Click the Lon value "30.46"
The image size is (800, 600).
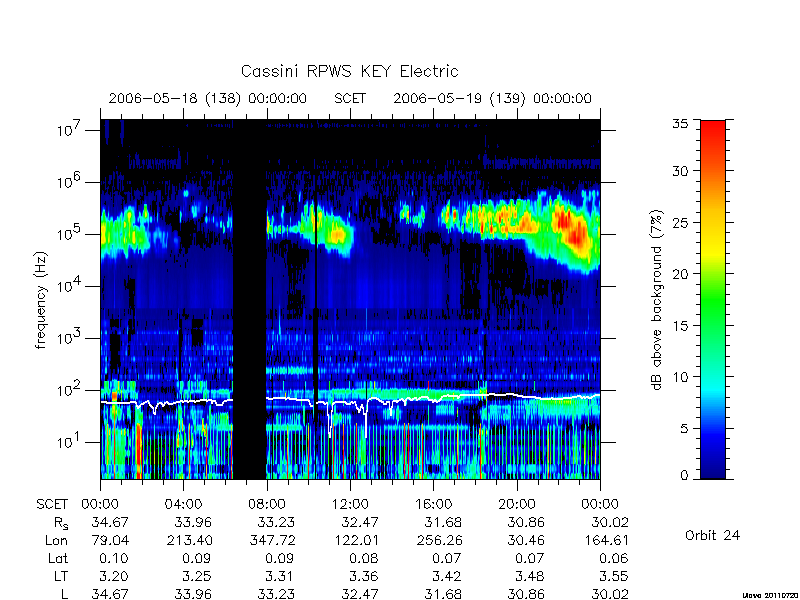pos(527,540)
